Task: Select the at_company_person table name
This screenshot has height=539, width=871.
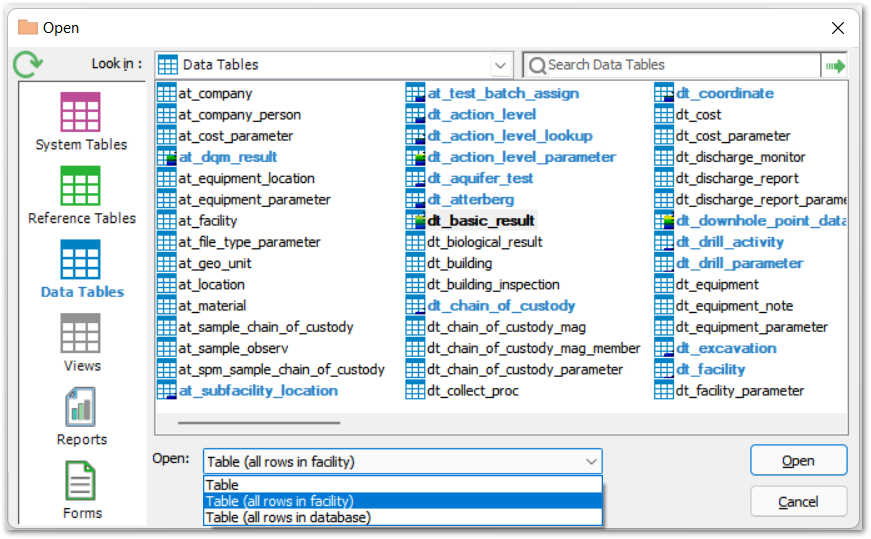Action: (x=239, y=114)
